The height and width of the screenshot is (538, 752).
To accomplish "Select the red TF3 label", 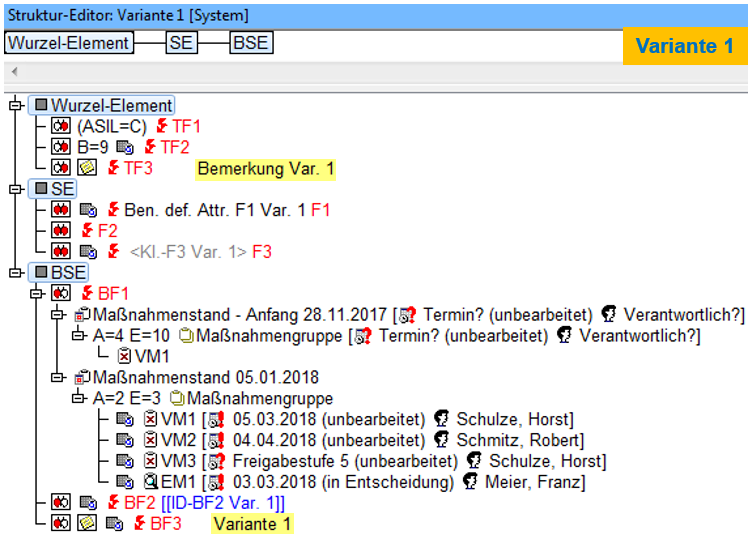I will pos(138,168).
